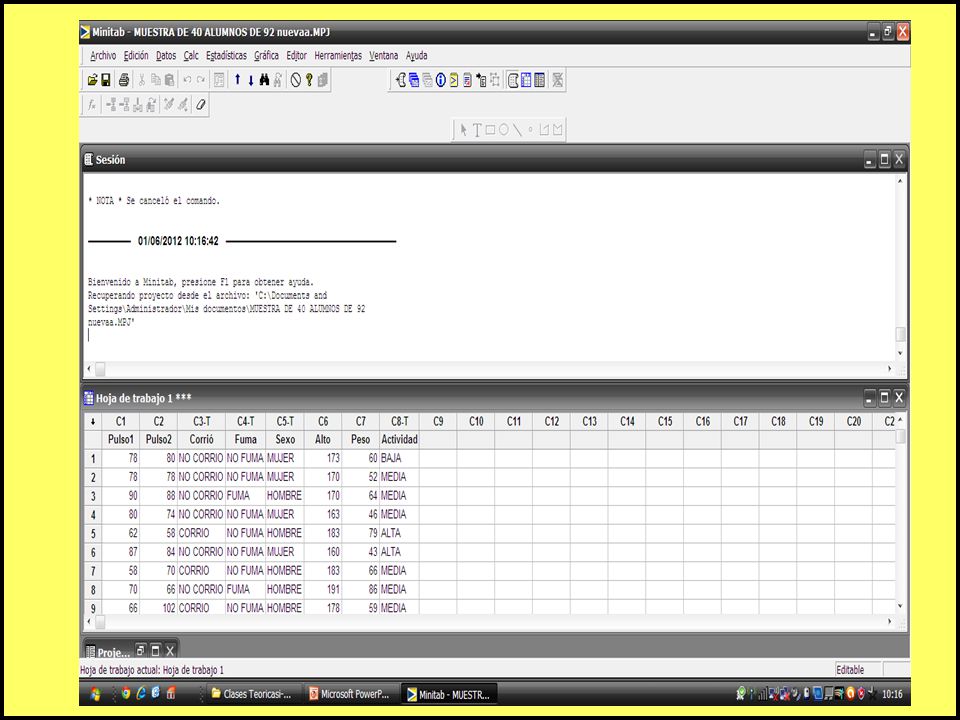
Task: Click the Undo arrow icon
Action: pos(187,80)
